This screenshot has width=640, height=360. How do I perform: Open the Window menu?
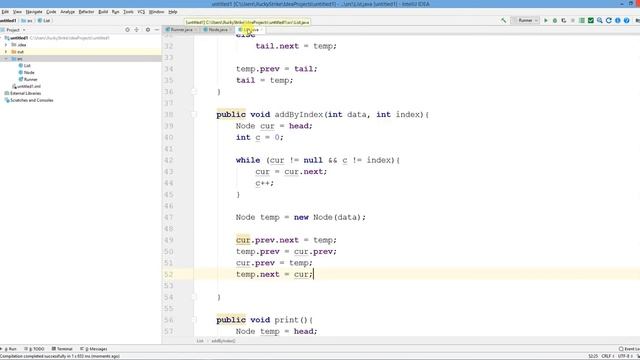[156, 12]
